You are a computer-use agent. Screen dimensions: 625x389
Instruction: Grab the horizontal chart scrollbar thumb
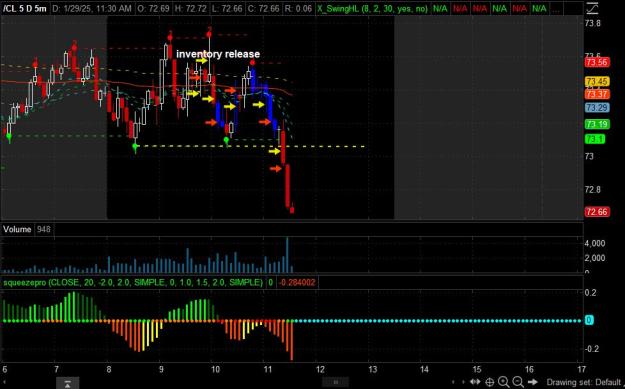pyautogui.click(x=335, y=383)
